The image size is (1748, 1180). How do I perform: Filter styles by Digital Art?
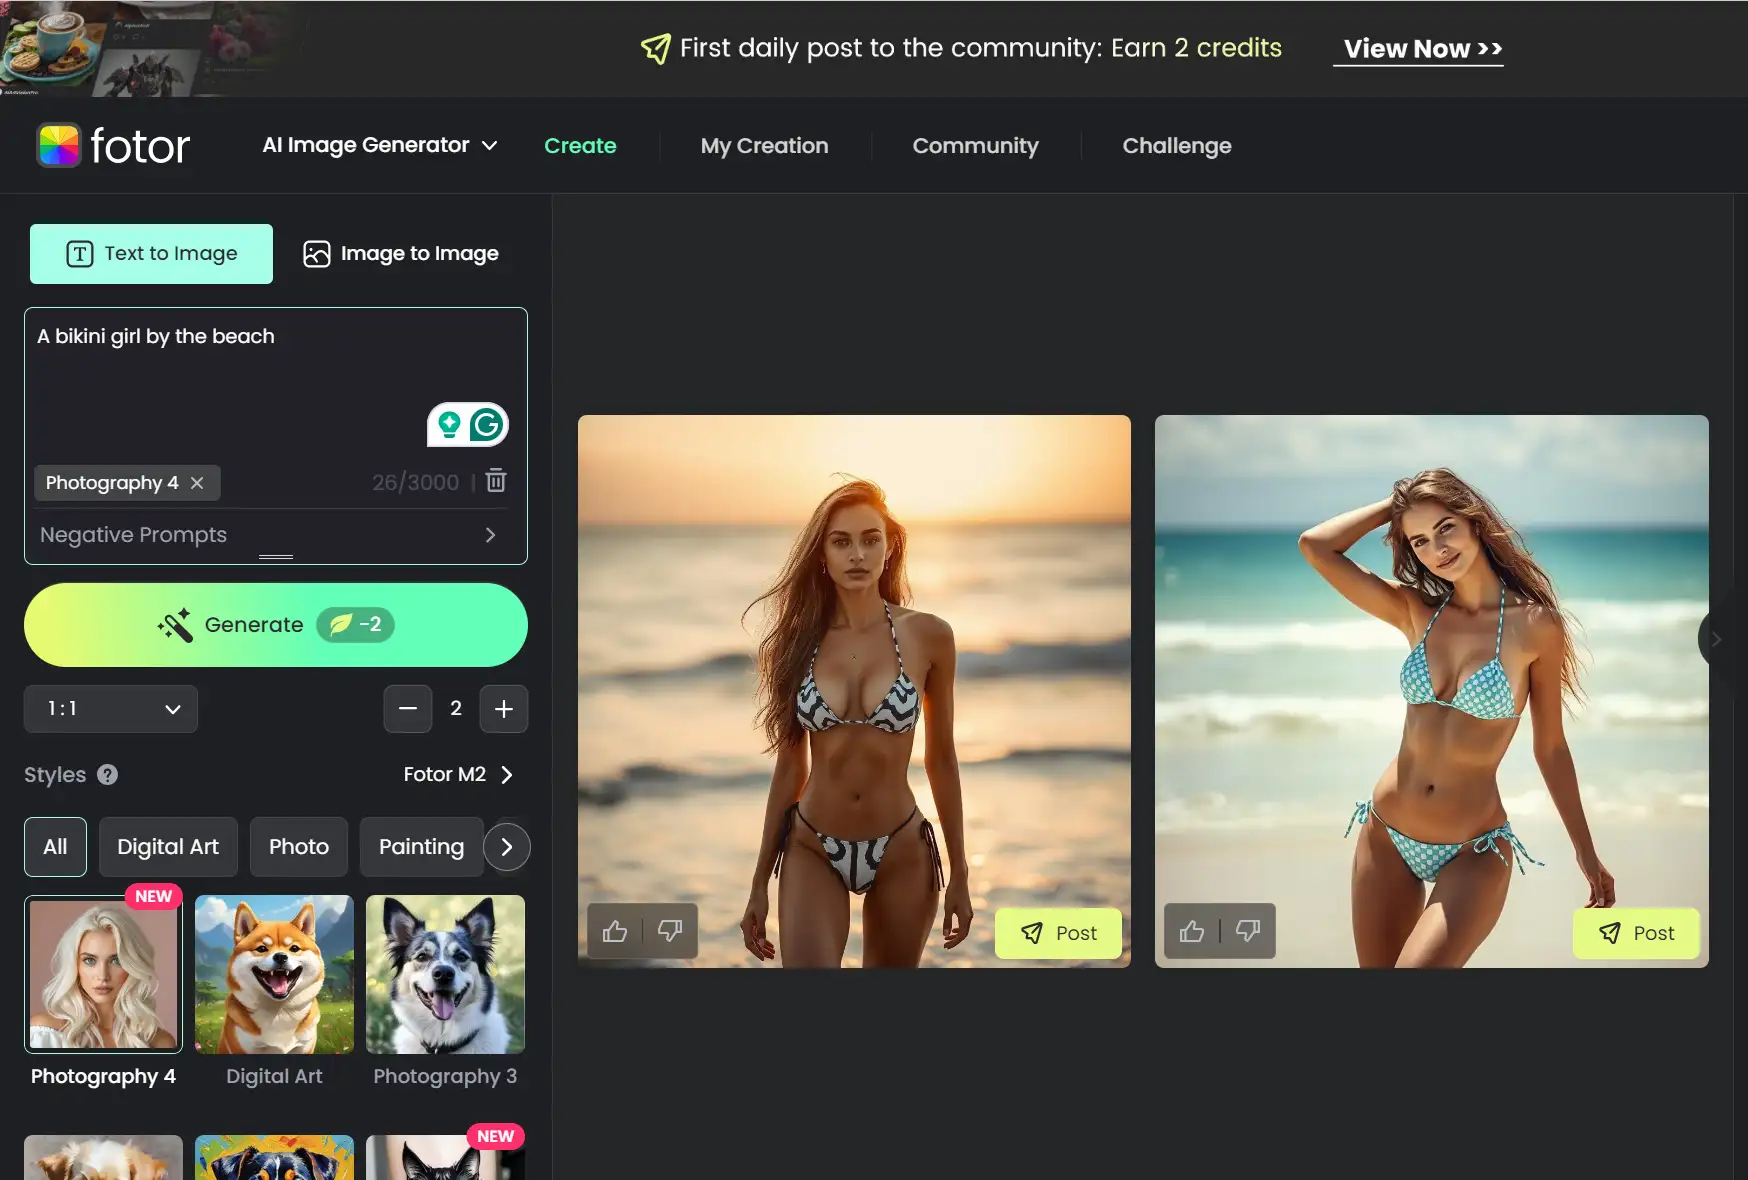pos(168,847)
